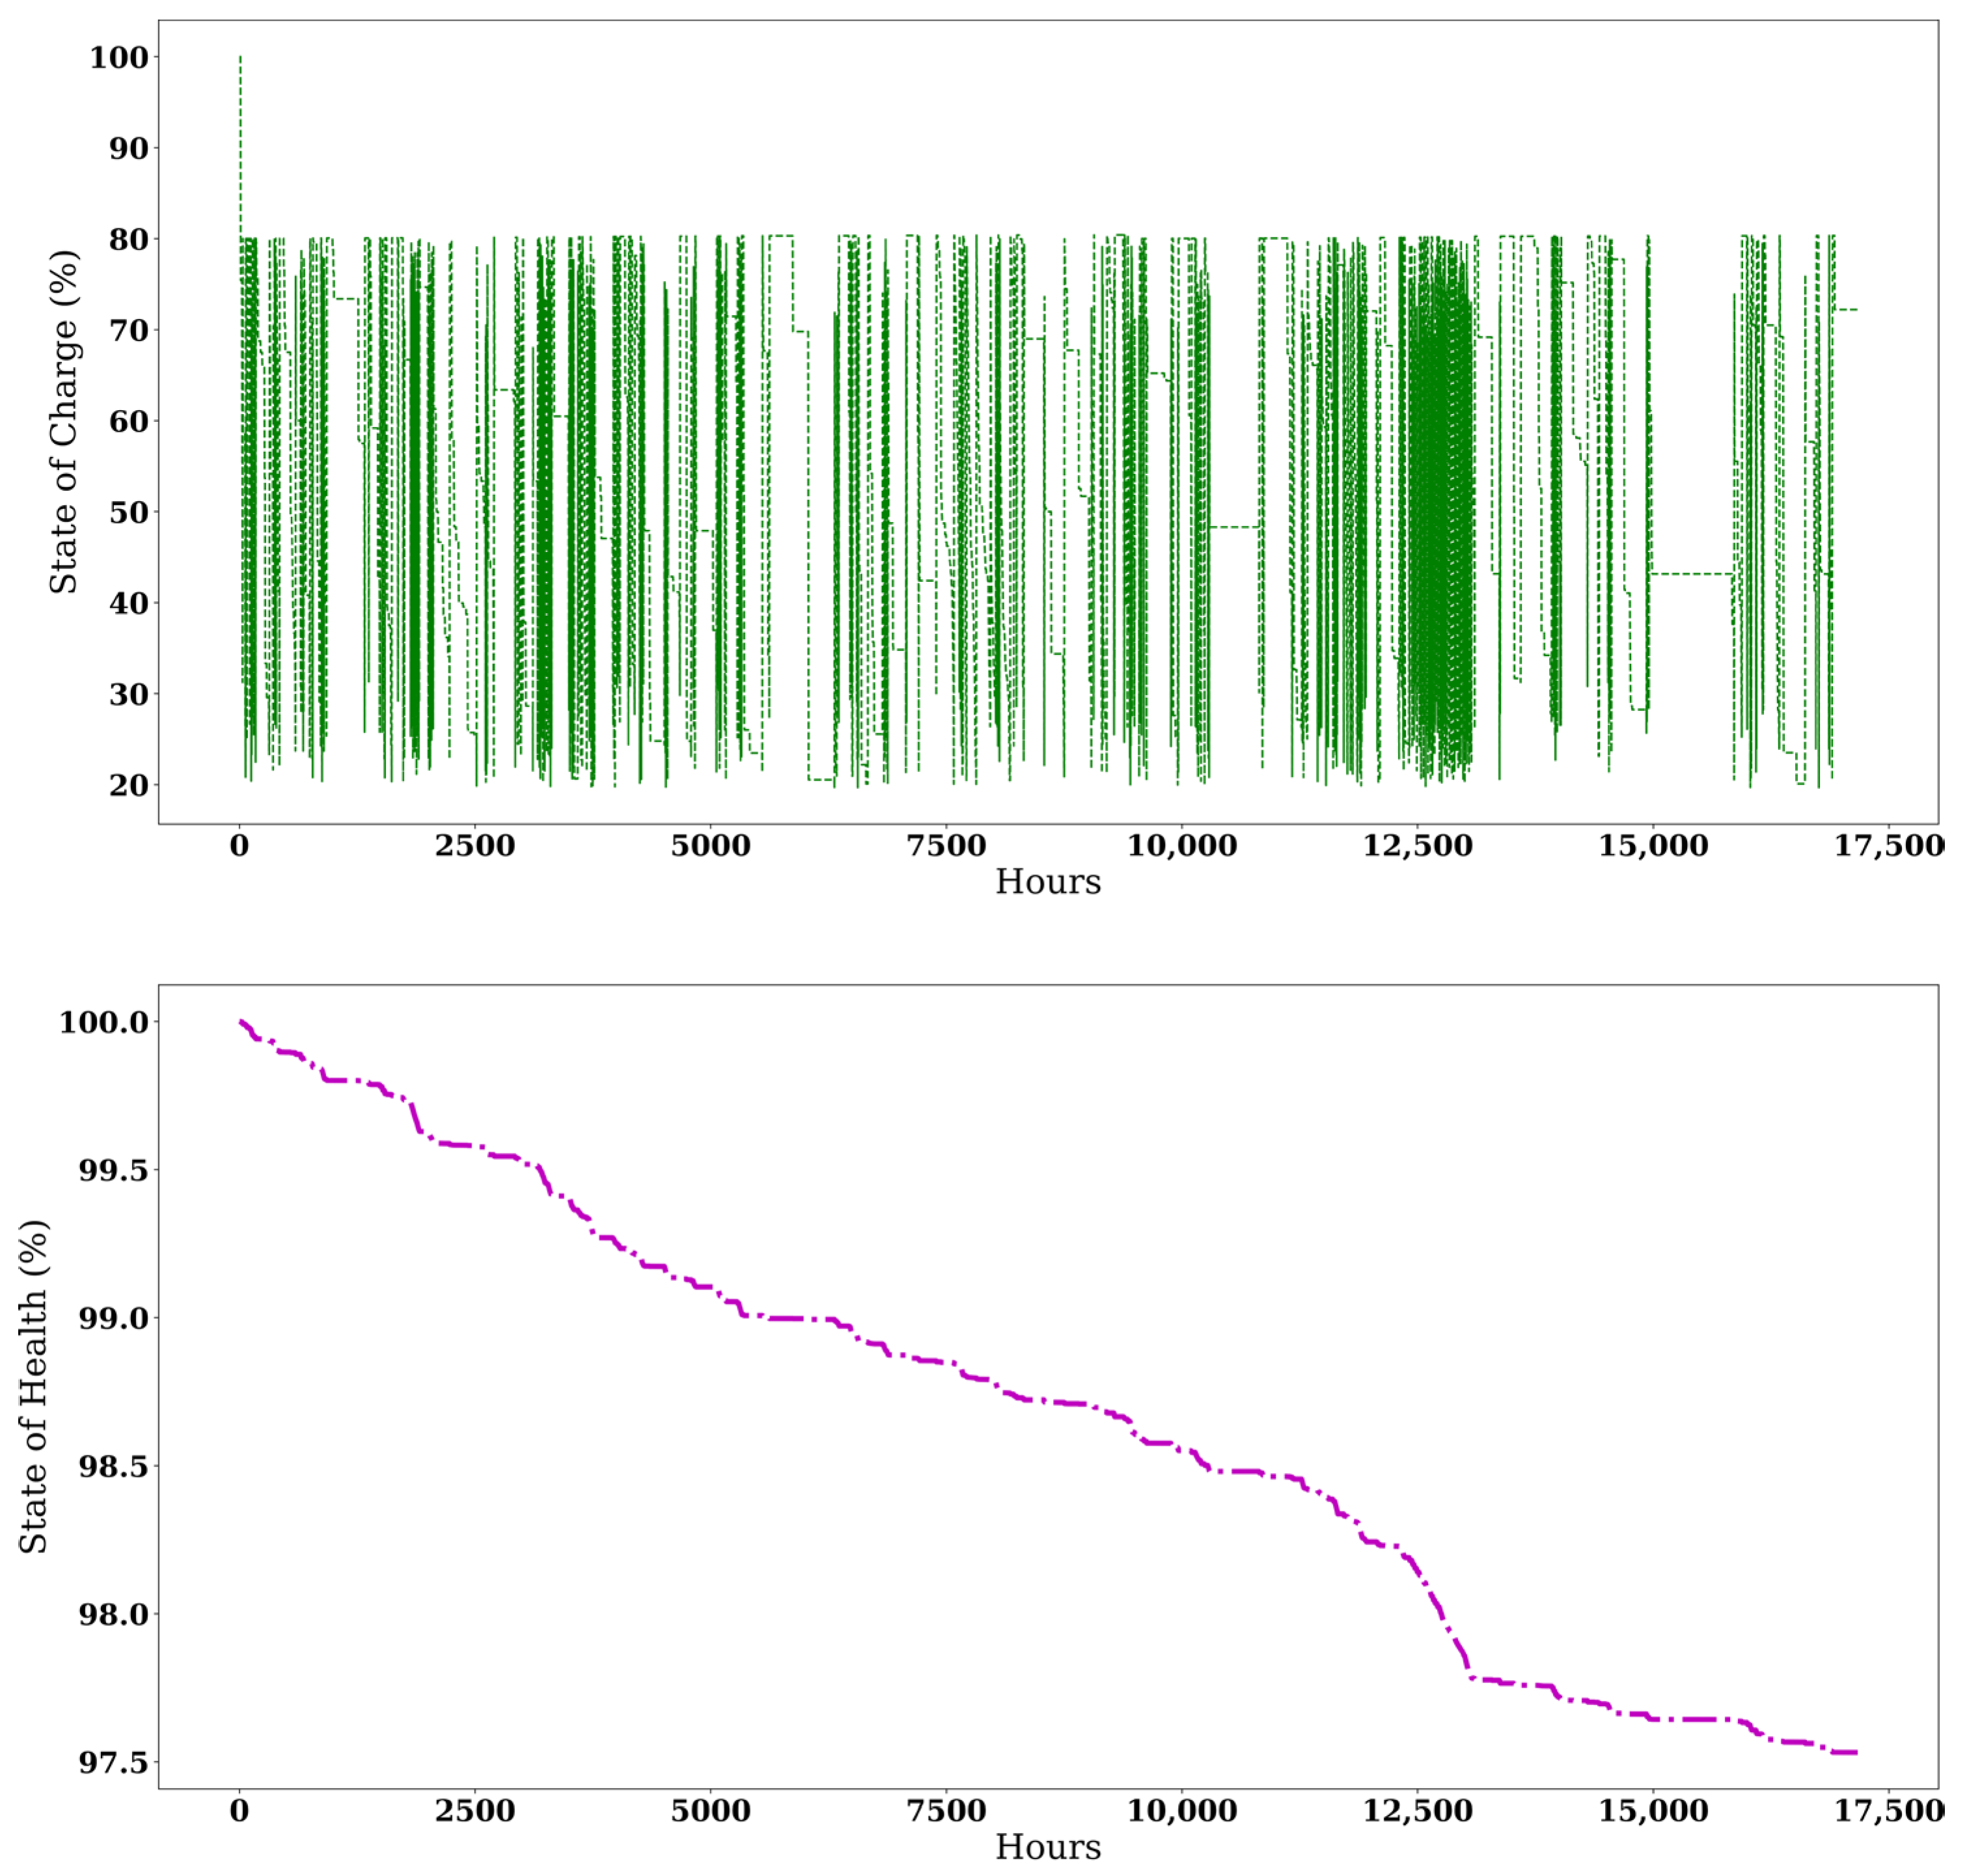The height and width of the screenshot is (1876, 1967).
Task: Click the 97.5 tick on health axis
Action: click(x=113, y=1762)
